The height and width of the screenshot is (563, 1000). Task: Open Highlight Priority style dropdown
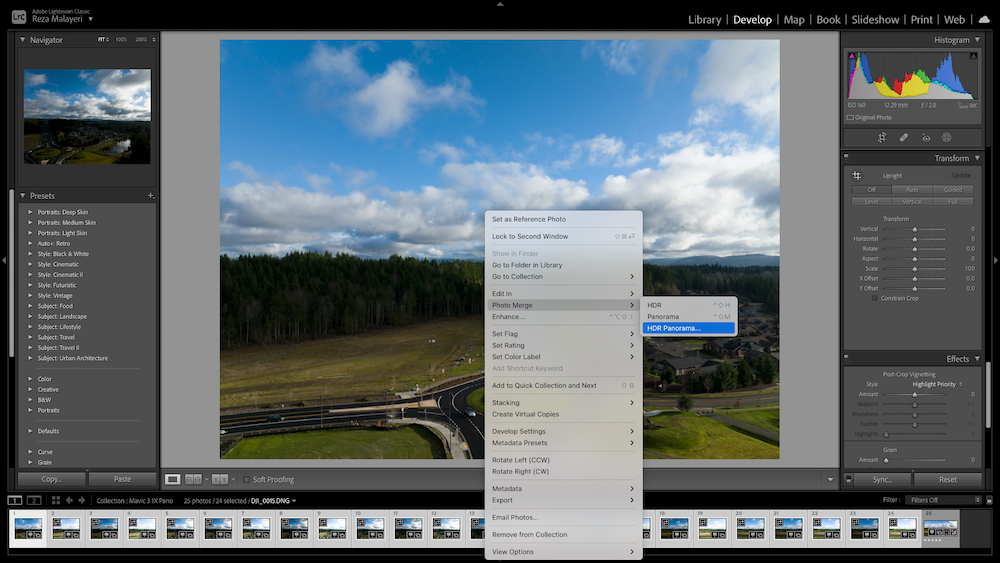pos(938,384)
